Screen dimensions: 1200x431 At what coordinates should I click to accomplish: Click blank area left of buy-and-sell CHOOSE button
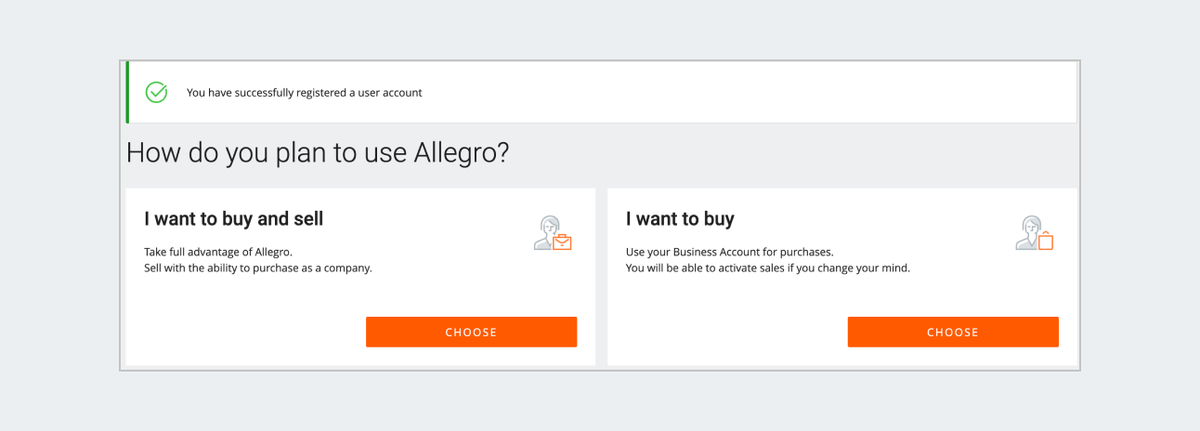coord(250,332)
